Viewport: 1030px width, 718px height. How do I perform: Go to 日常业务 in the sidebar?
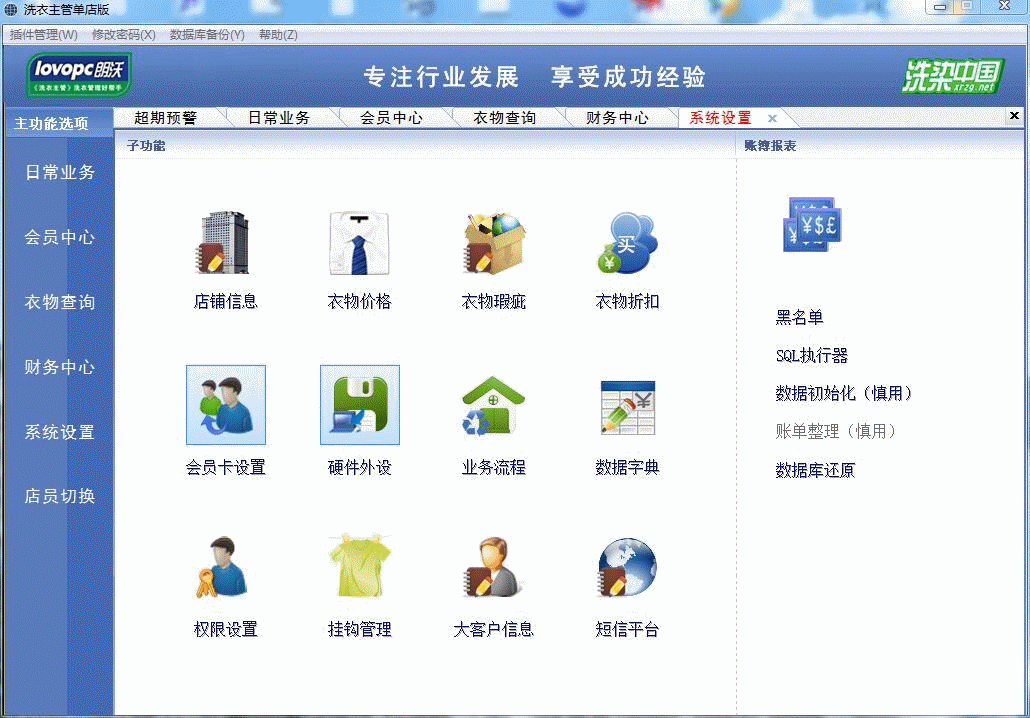click(x=60, y=172)
